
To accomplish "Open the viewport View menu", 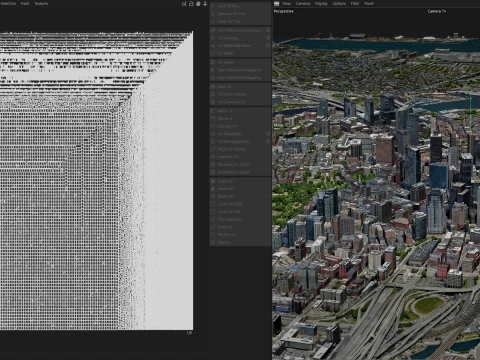I will pos(287,3).
